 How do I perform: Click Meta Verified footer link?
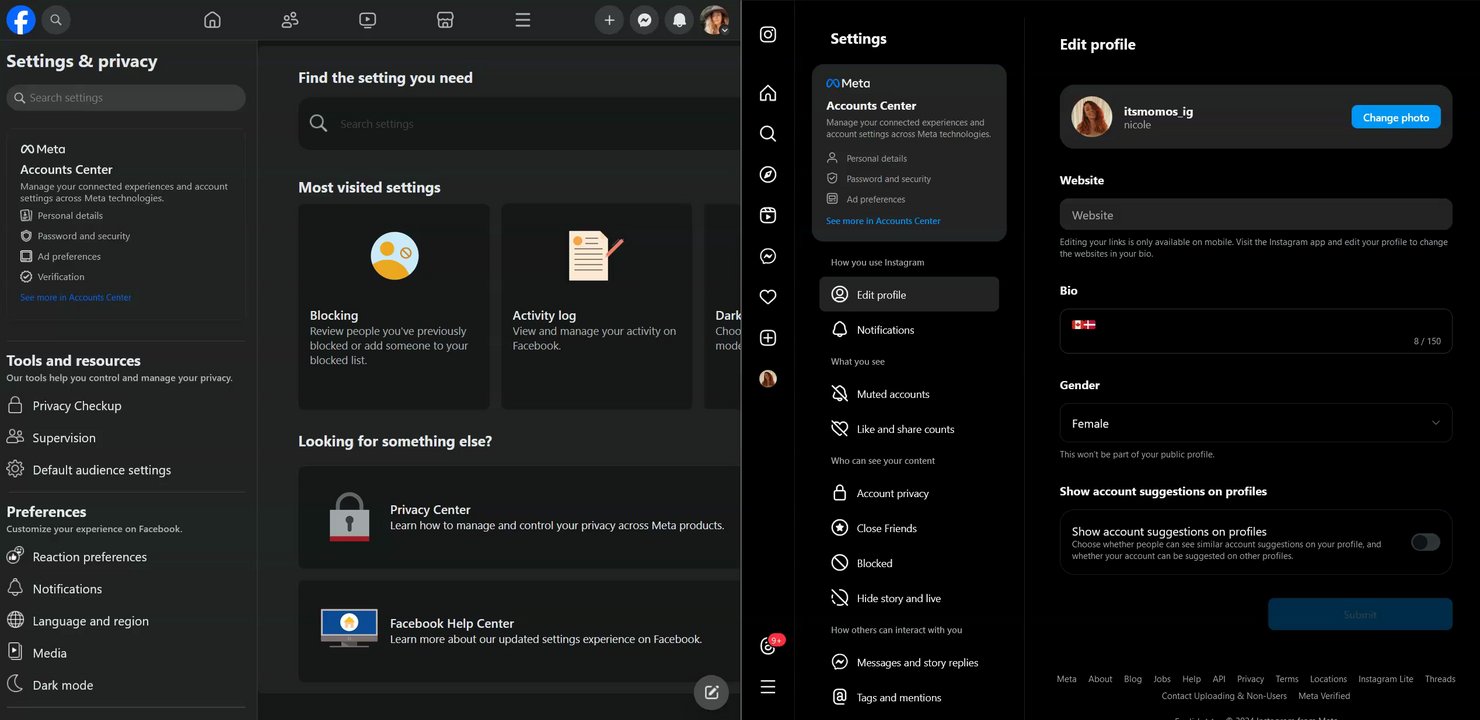[1324, 696]
